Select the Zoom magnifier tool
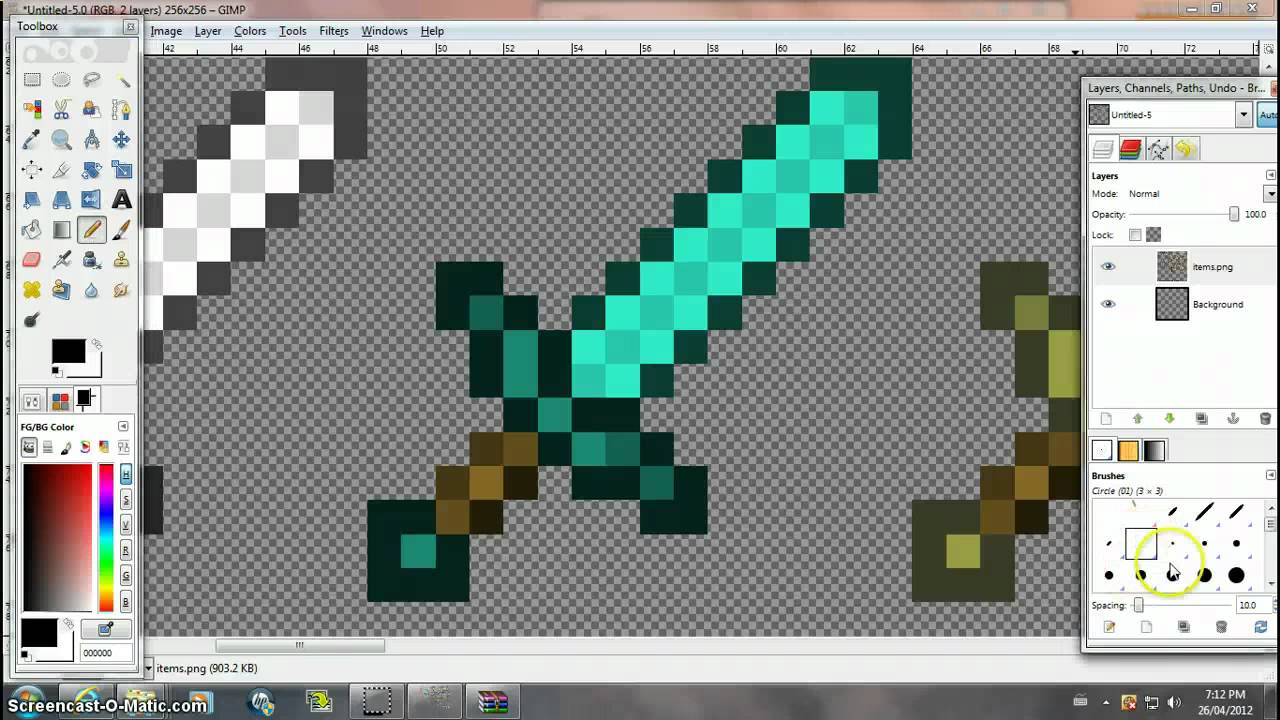The image size is (1280, 720). pos(62,140)
